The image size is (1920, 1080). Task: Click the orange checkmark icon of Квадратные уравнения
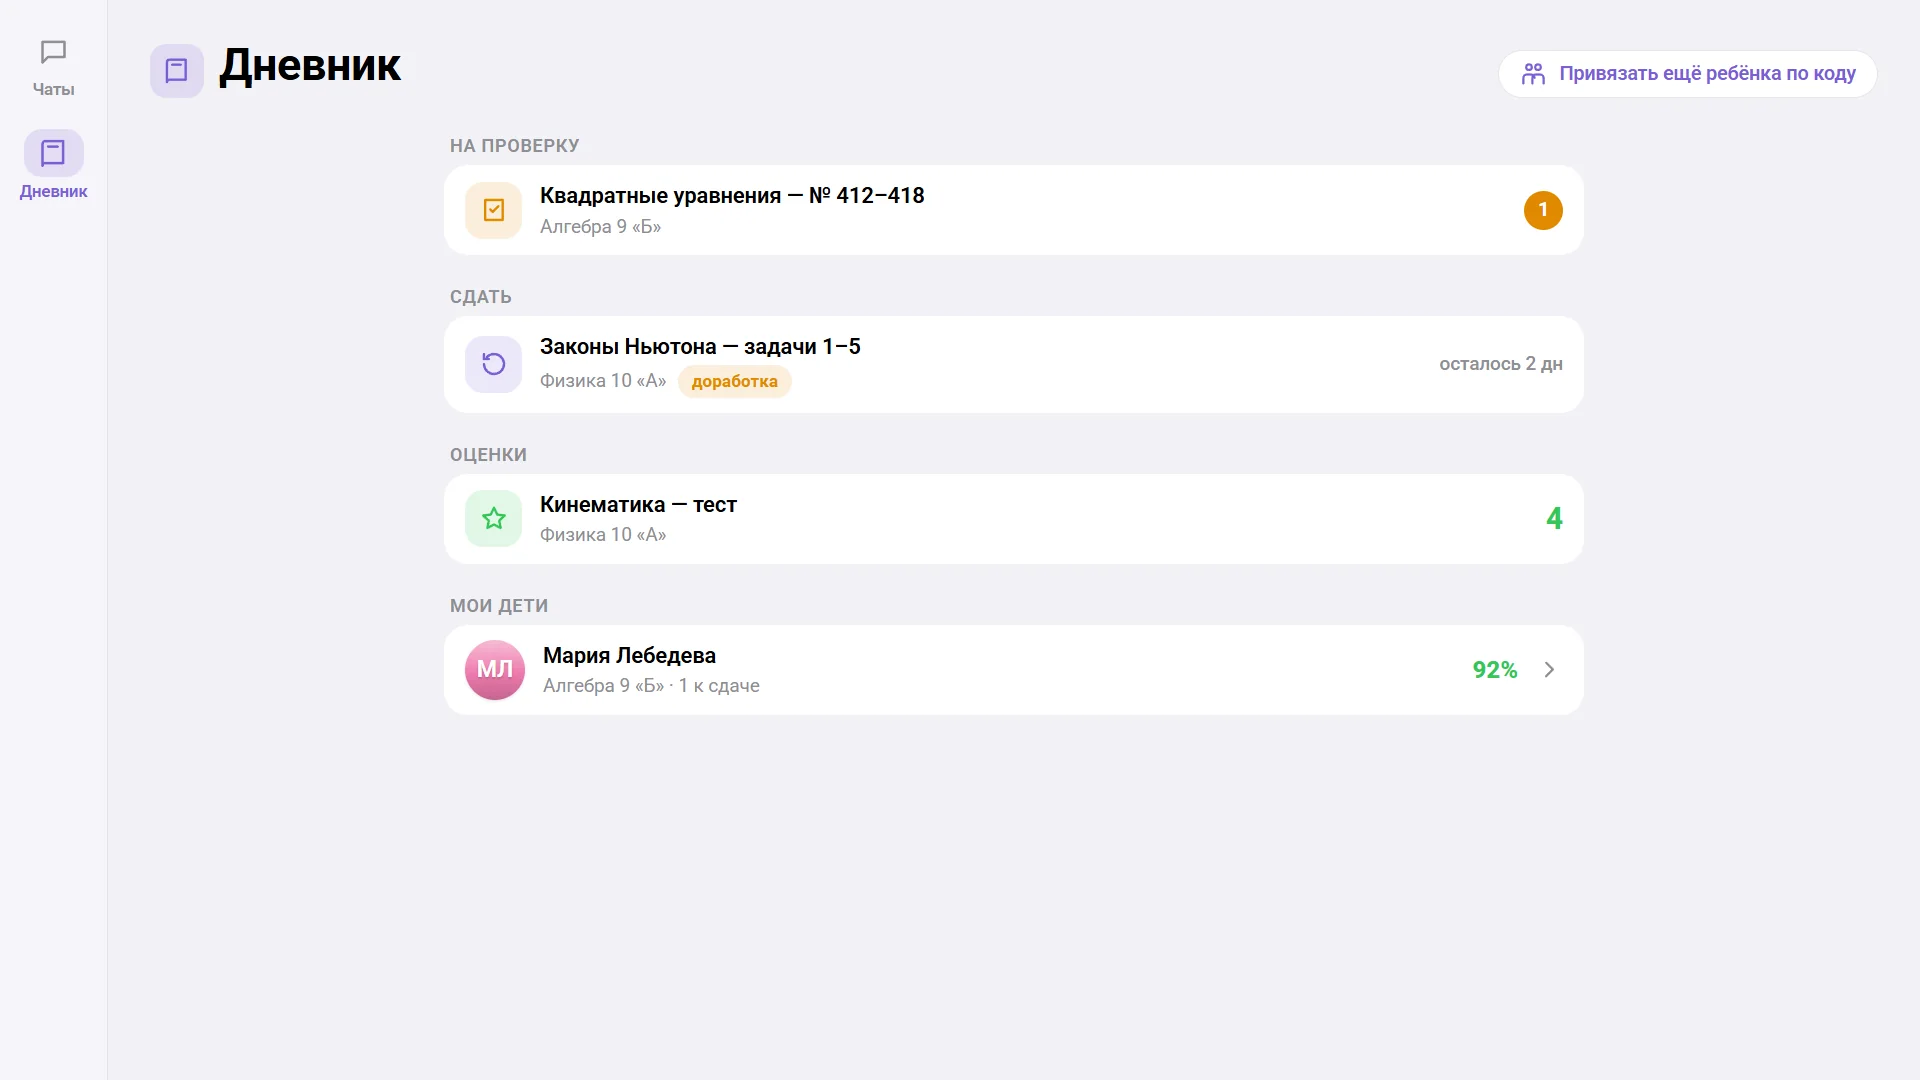coord(494,210)
